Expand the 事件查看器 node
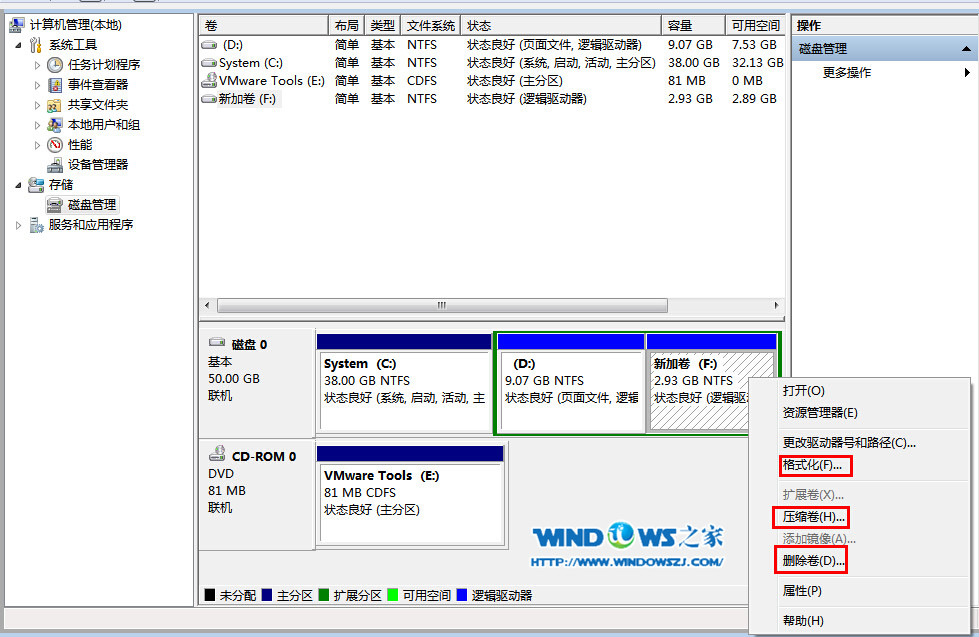 (37, 85)
